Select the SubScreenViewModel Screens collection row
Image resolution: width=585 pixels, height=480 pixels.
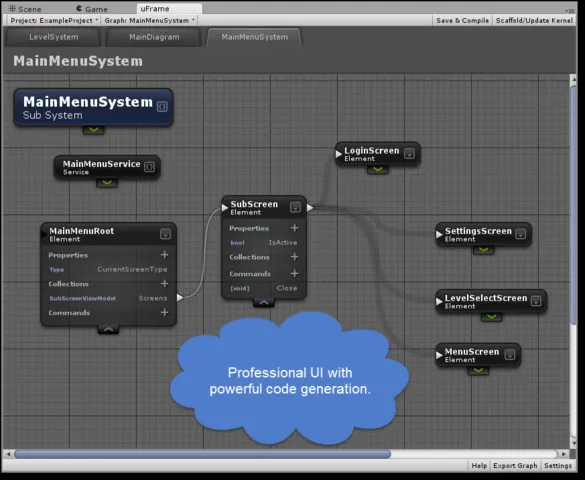point(108,298)
